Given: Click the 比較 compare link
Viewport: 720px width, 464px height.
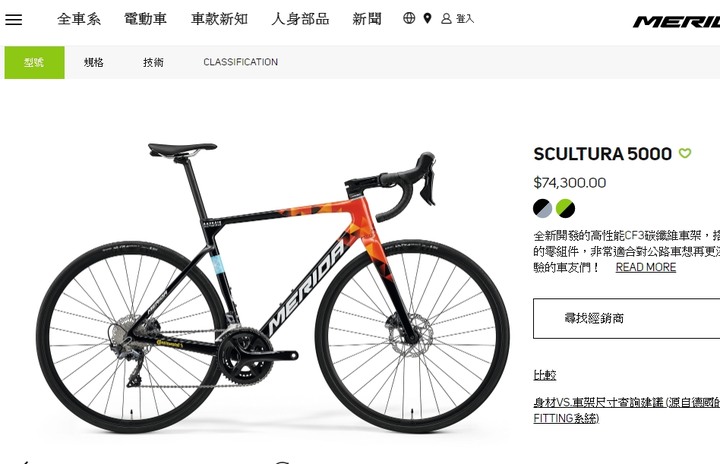Looking at the screenshot, I should click(x=545, y=375).
